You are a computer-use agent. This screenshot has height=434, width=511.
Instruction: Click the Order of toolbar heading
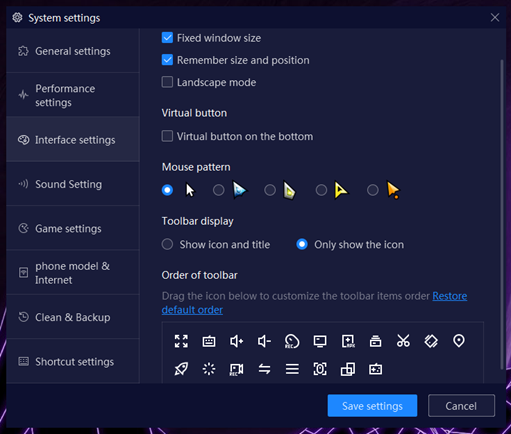(x=199, y=275)
